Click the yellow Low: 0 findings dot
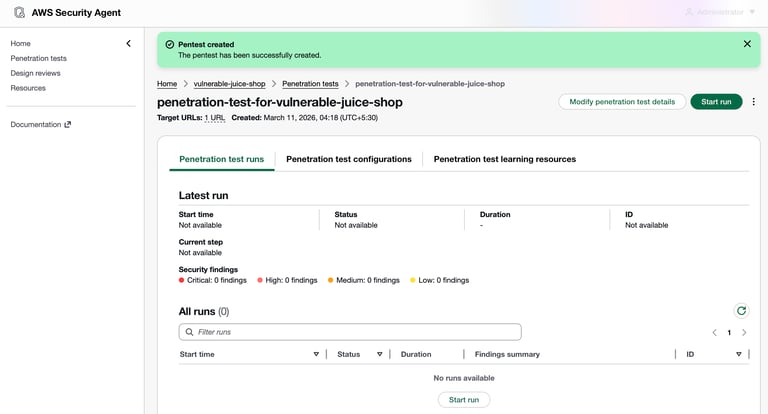Image resolution: width=768 pixels, height=414 pixels. (x=413, y=280)
